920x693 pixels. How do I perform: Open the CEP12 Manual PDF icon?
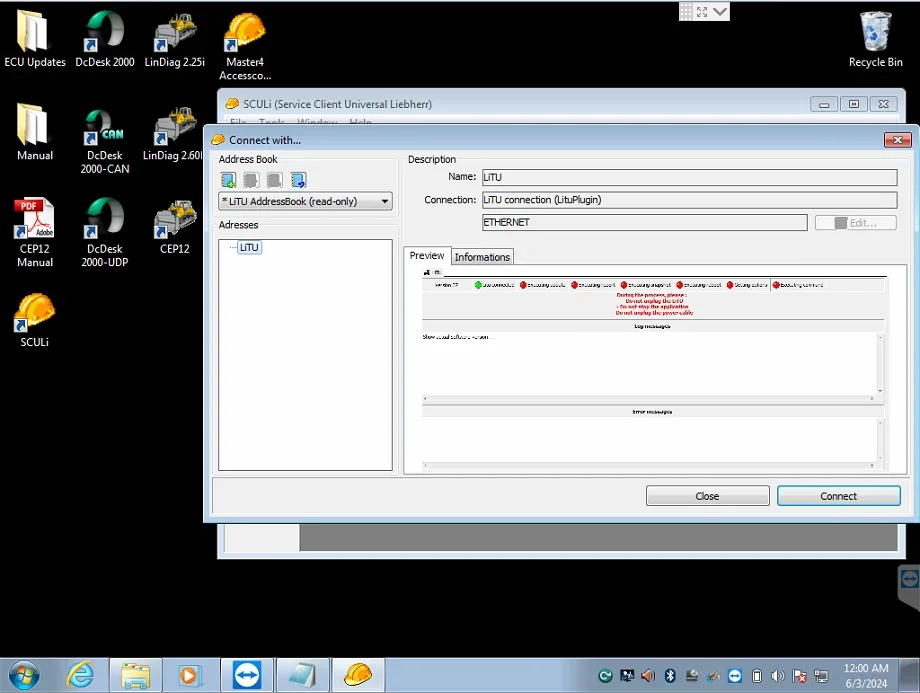[35, 232]
